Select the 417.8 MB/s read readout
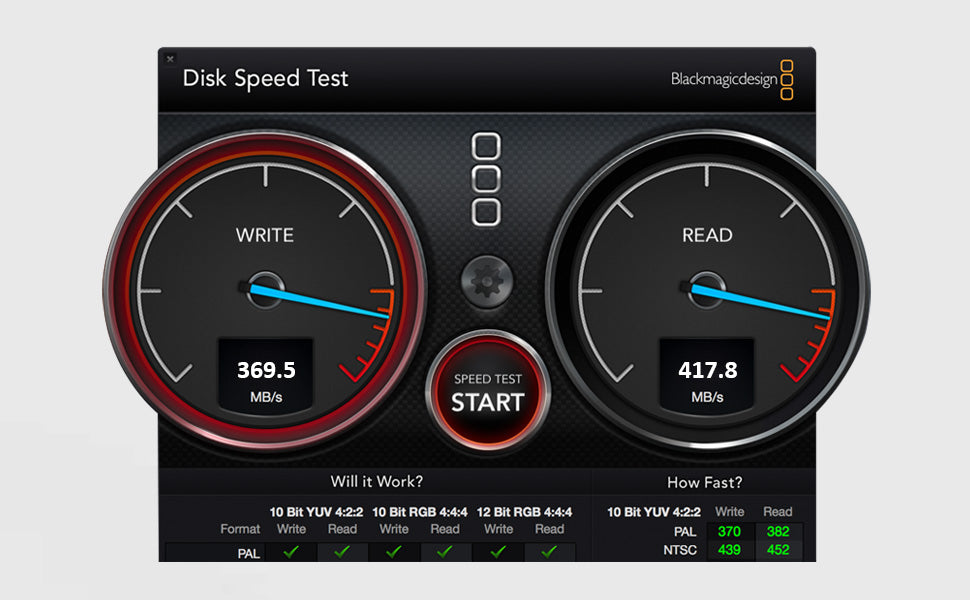Image resolution: width=970 pixels, height=600 pixels. pos(708,372)
